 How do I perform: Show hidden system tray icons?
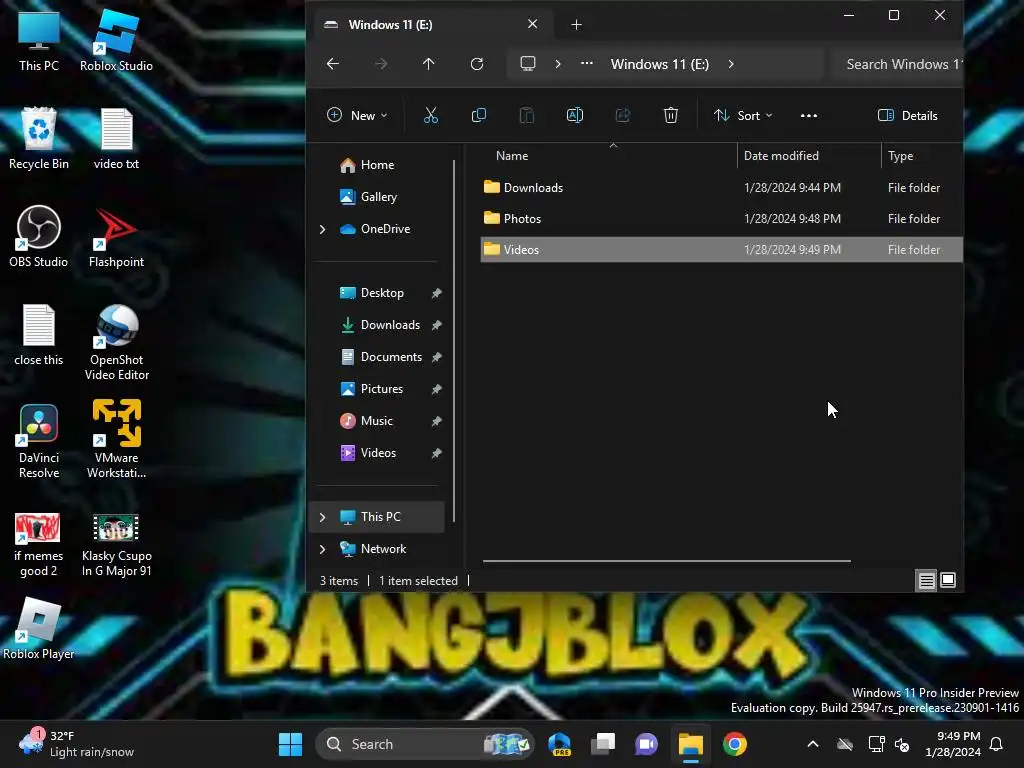click(812, 744)
